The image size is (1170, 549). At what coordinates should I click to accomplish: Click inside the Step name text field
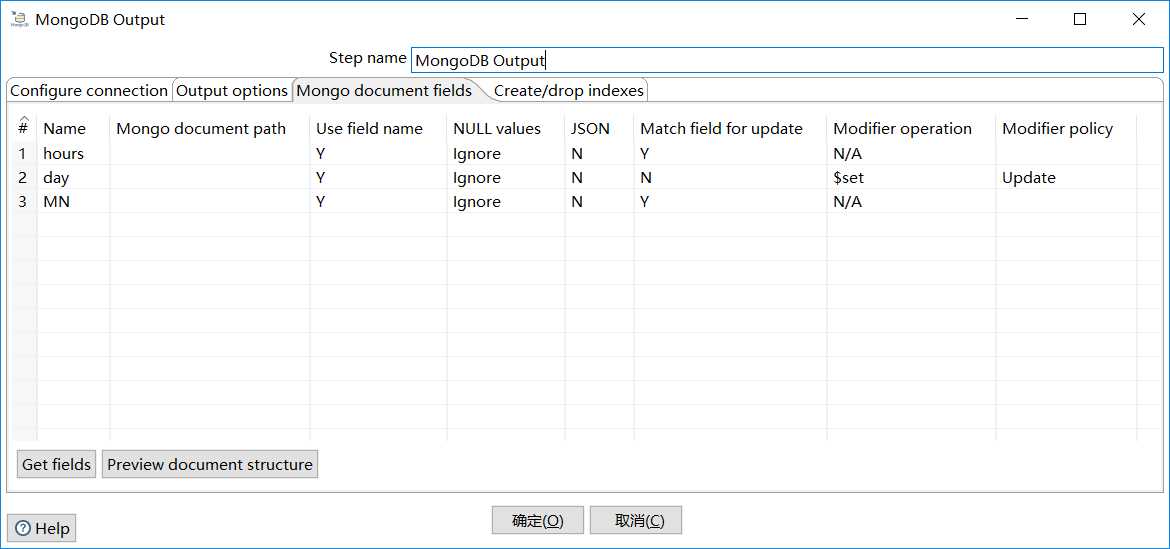[x=786, y=60]
